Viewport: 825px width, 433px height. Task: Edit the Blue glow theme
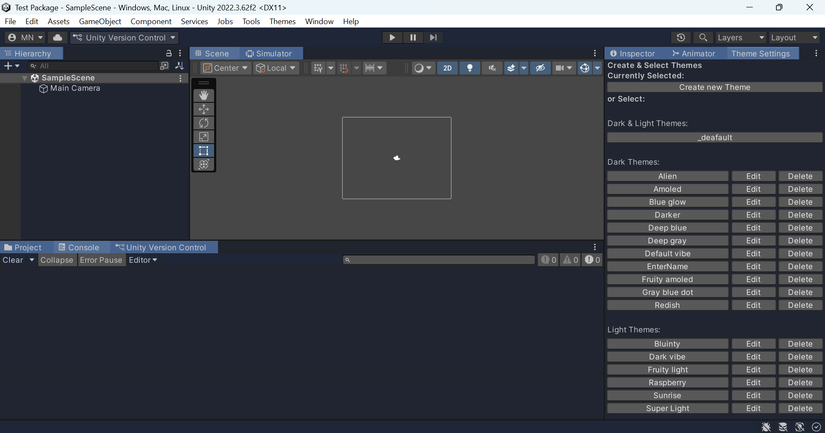(x=753, y=202)
